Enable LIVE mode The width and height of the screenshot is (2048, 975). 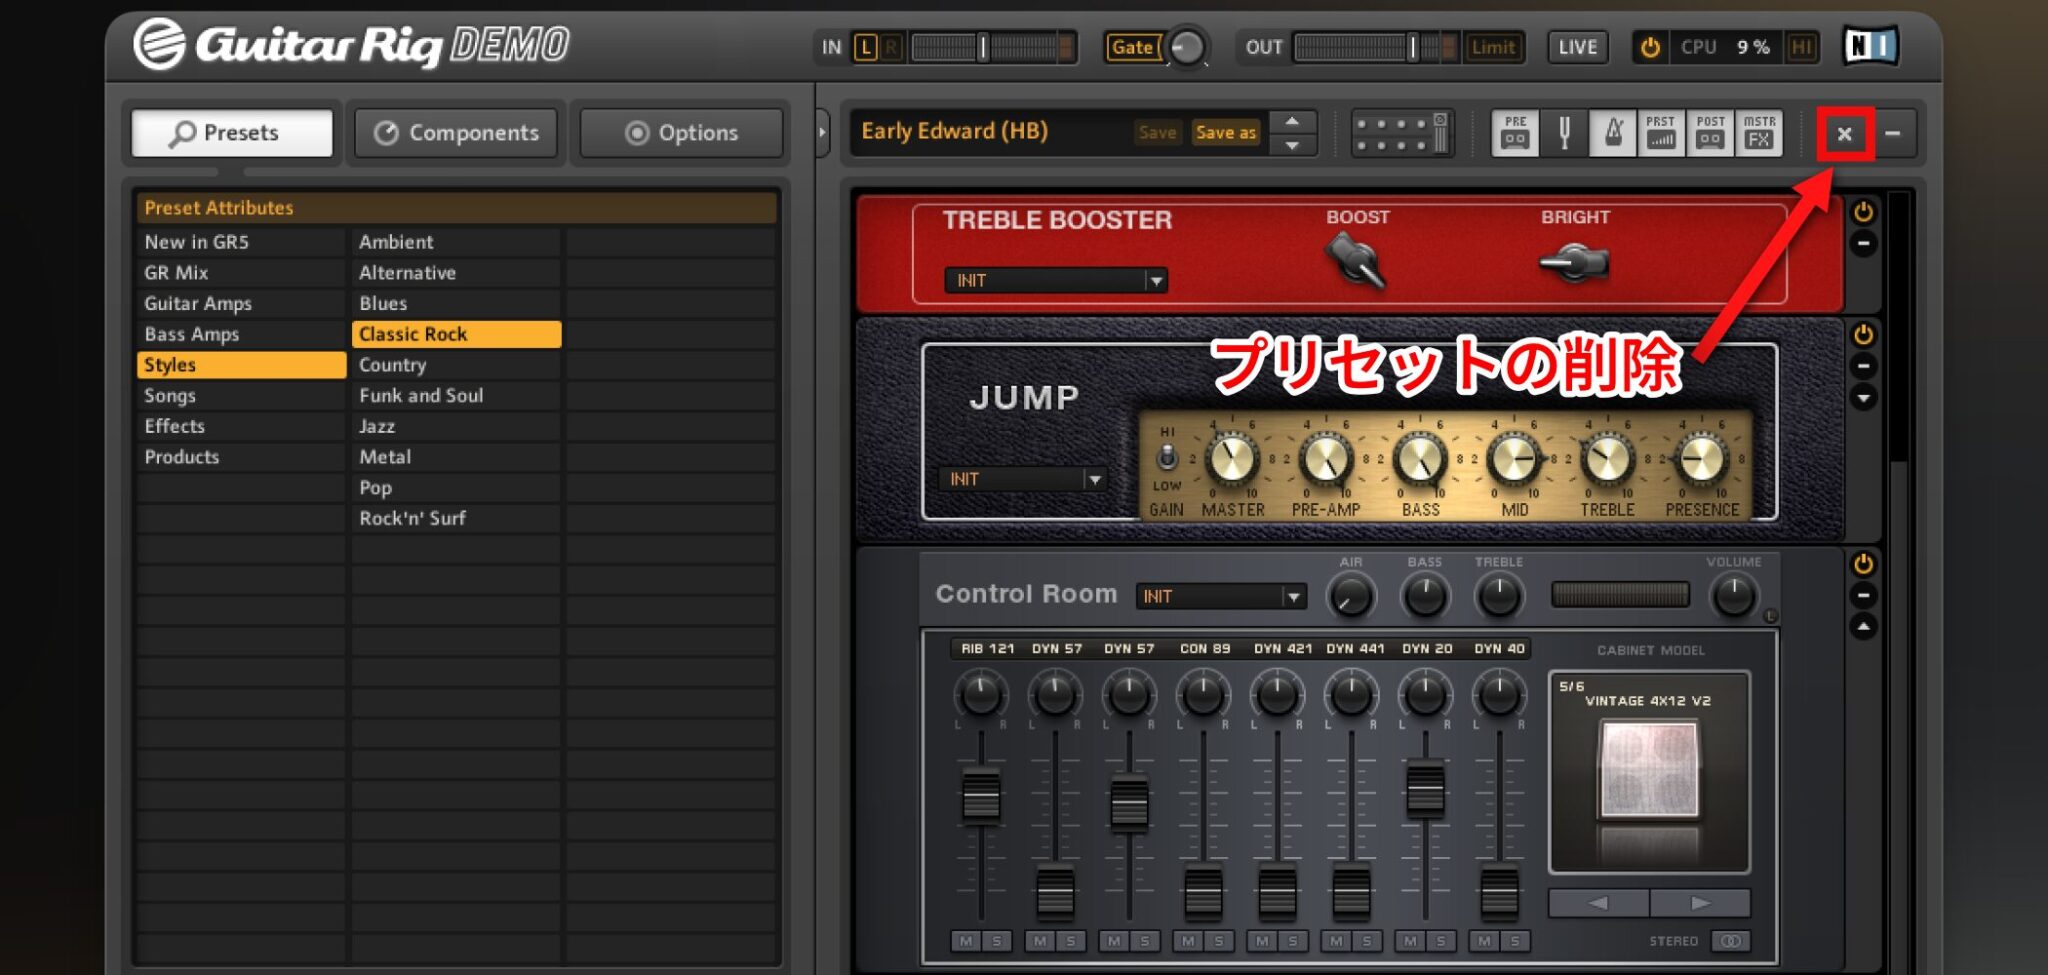[x=1576, y=46]
